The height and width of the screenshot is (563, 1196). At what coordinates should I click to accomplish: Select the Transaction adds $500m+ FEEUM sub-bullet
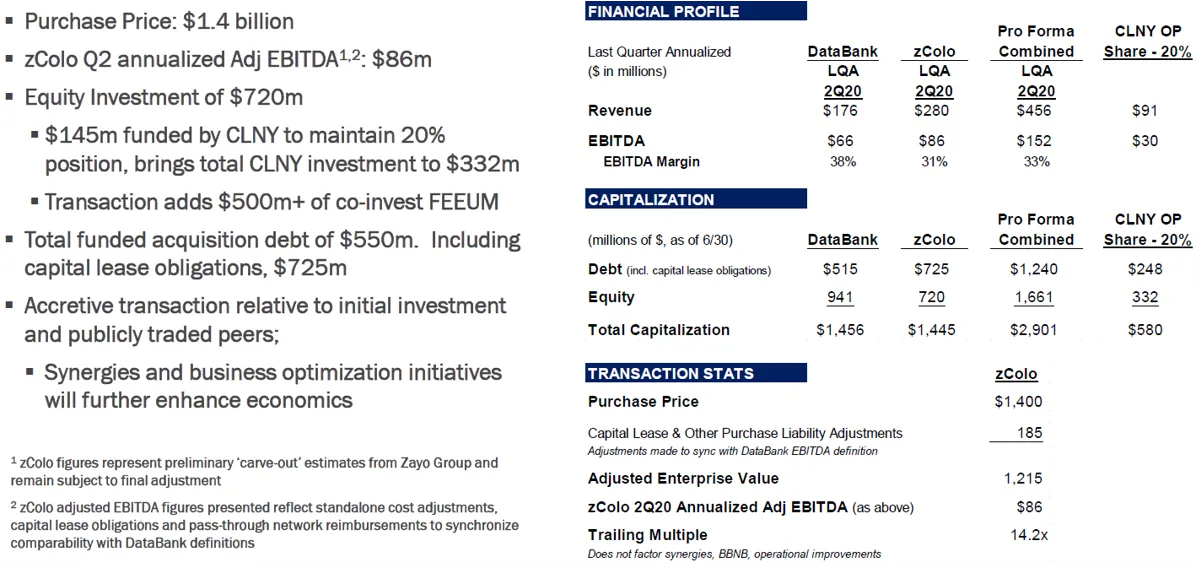point(272,201)
